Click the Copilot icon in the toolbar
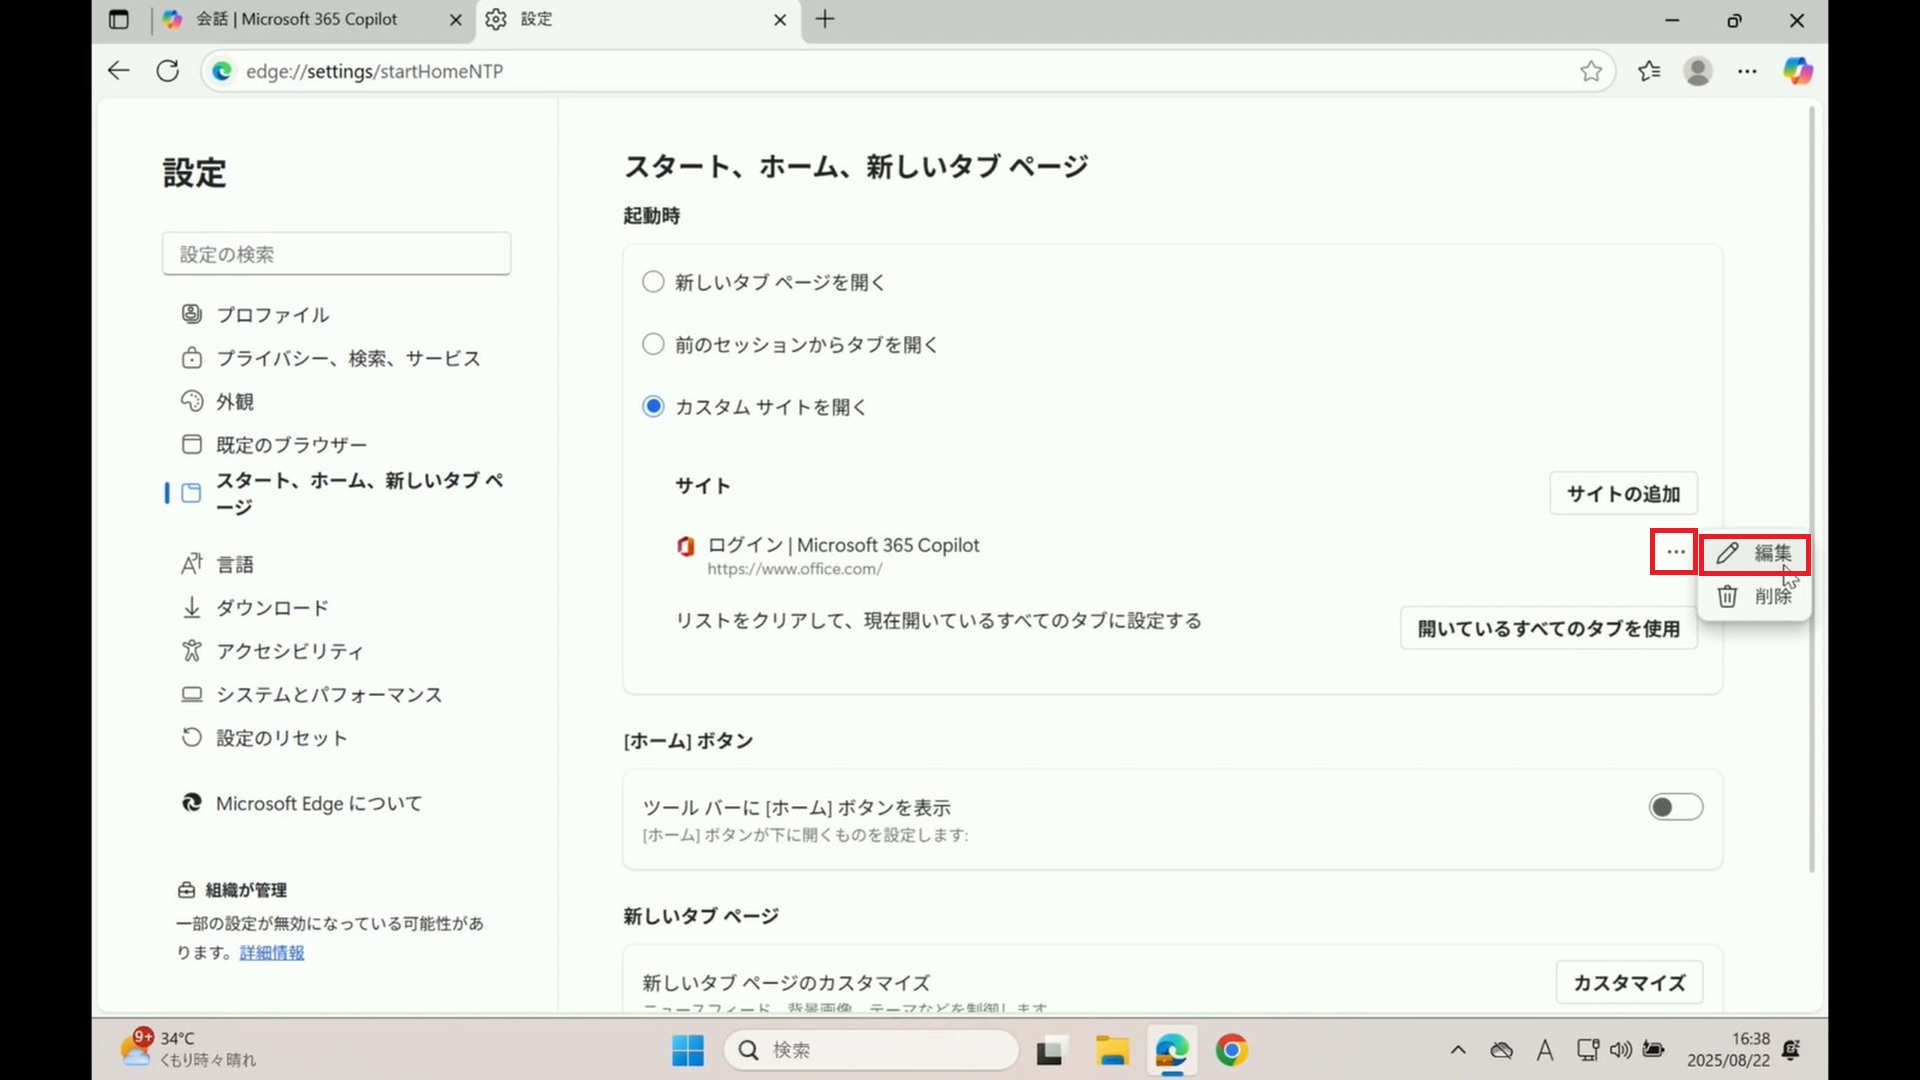 (x=1797, y=71)
